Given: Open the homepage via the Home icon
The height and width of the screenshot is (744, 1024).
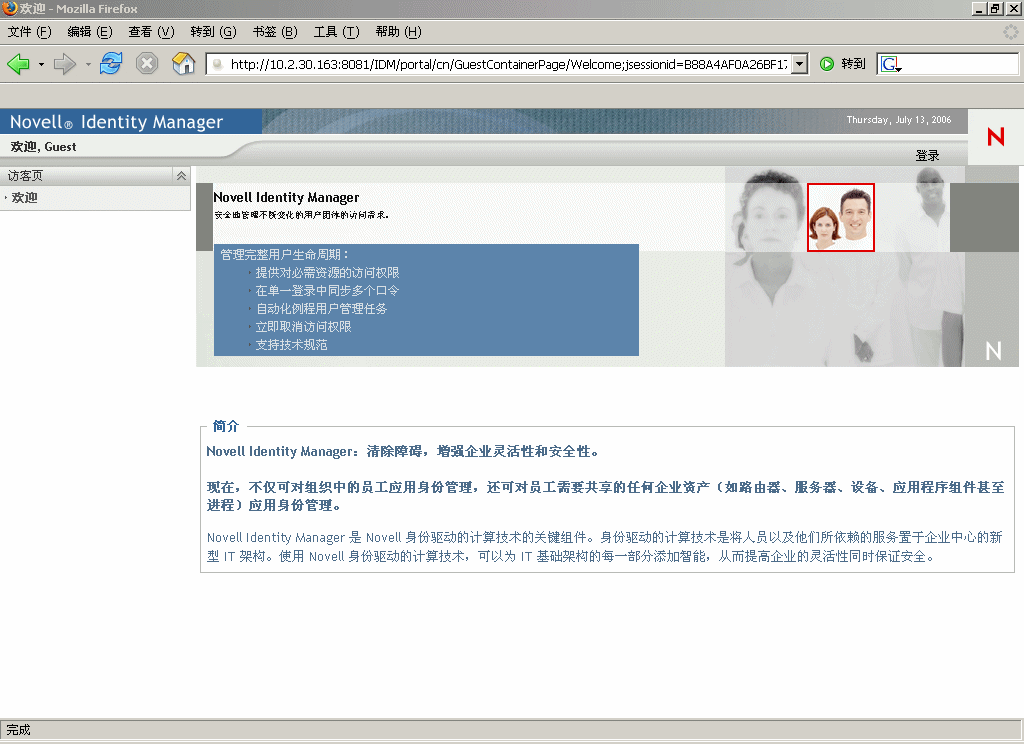Looking at the screenshot, I should point(183,63).
